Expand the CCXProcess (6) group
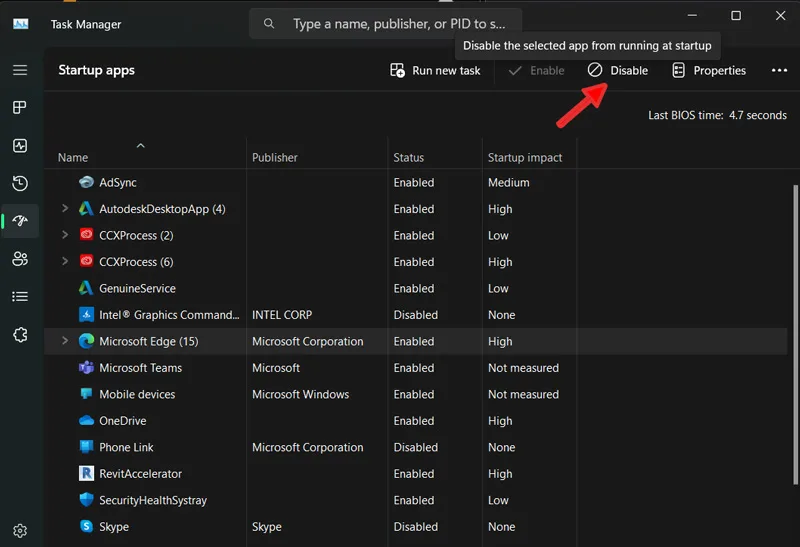Screen dimensions: 800x547 65,261
